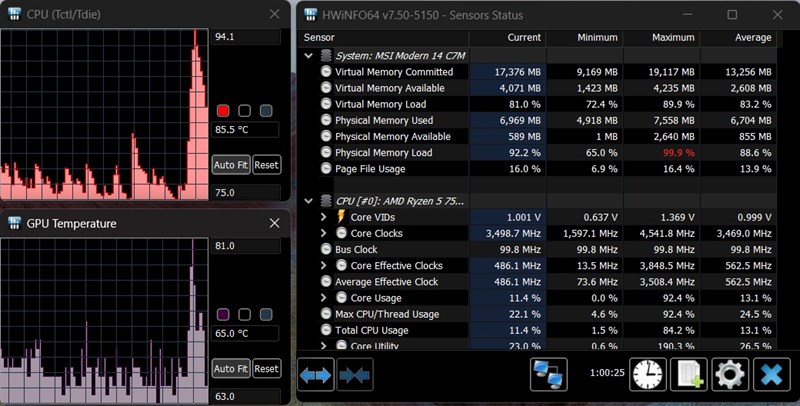Close the GPU Temperature graph window
The image size is (800, 406).
[x=274, y=223]
